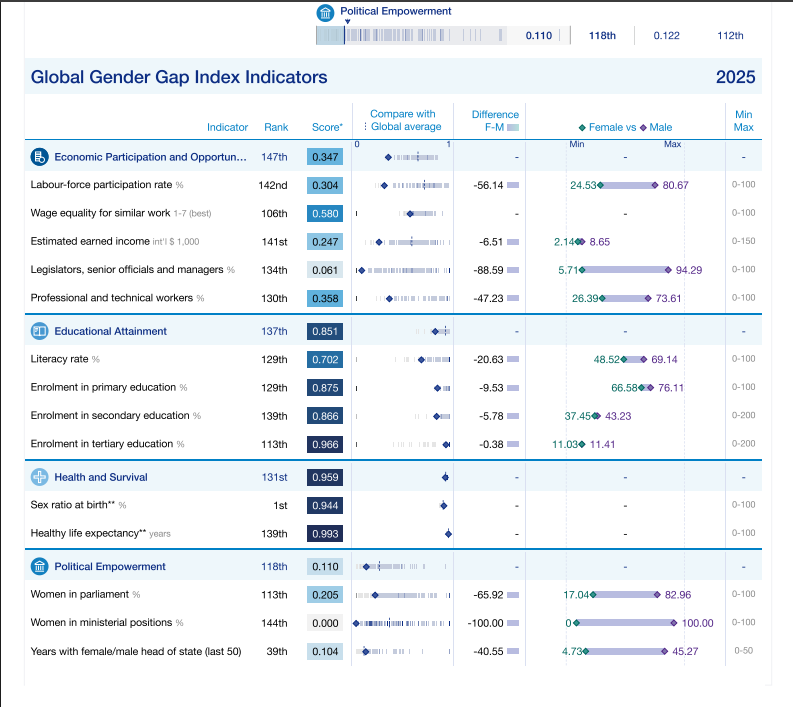Click the 0.347 score box for Economic Participation
Image resolution: width=793 pixels, height=707 pixels.
pyautogui.click(x=325, y=157)
